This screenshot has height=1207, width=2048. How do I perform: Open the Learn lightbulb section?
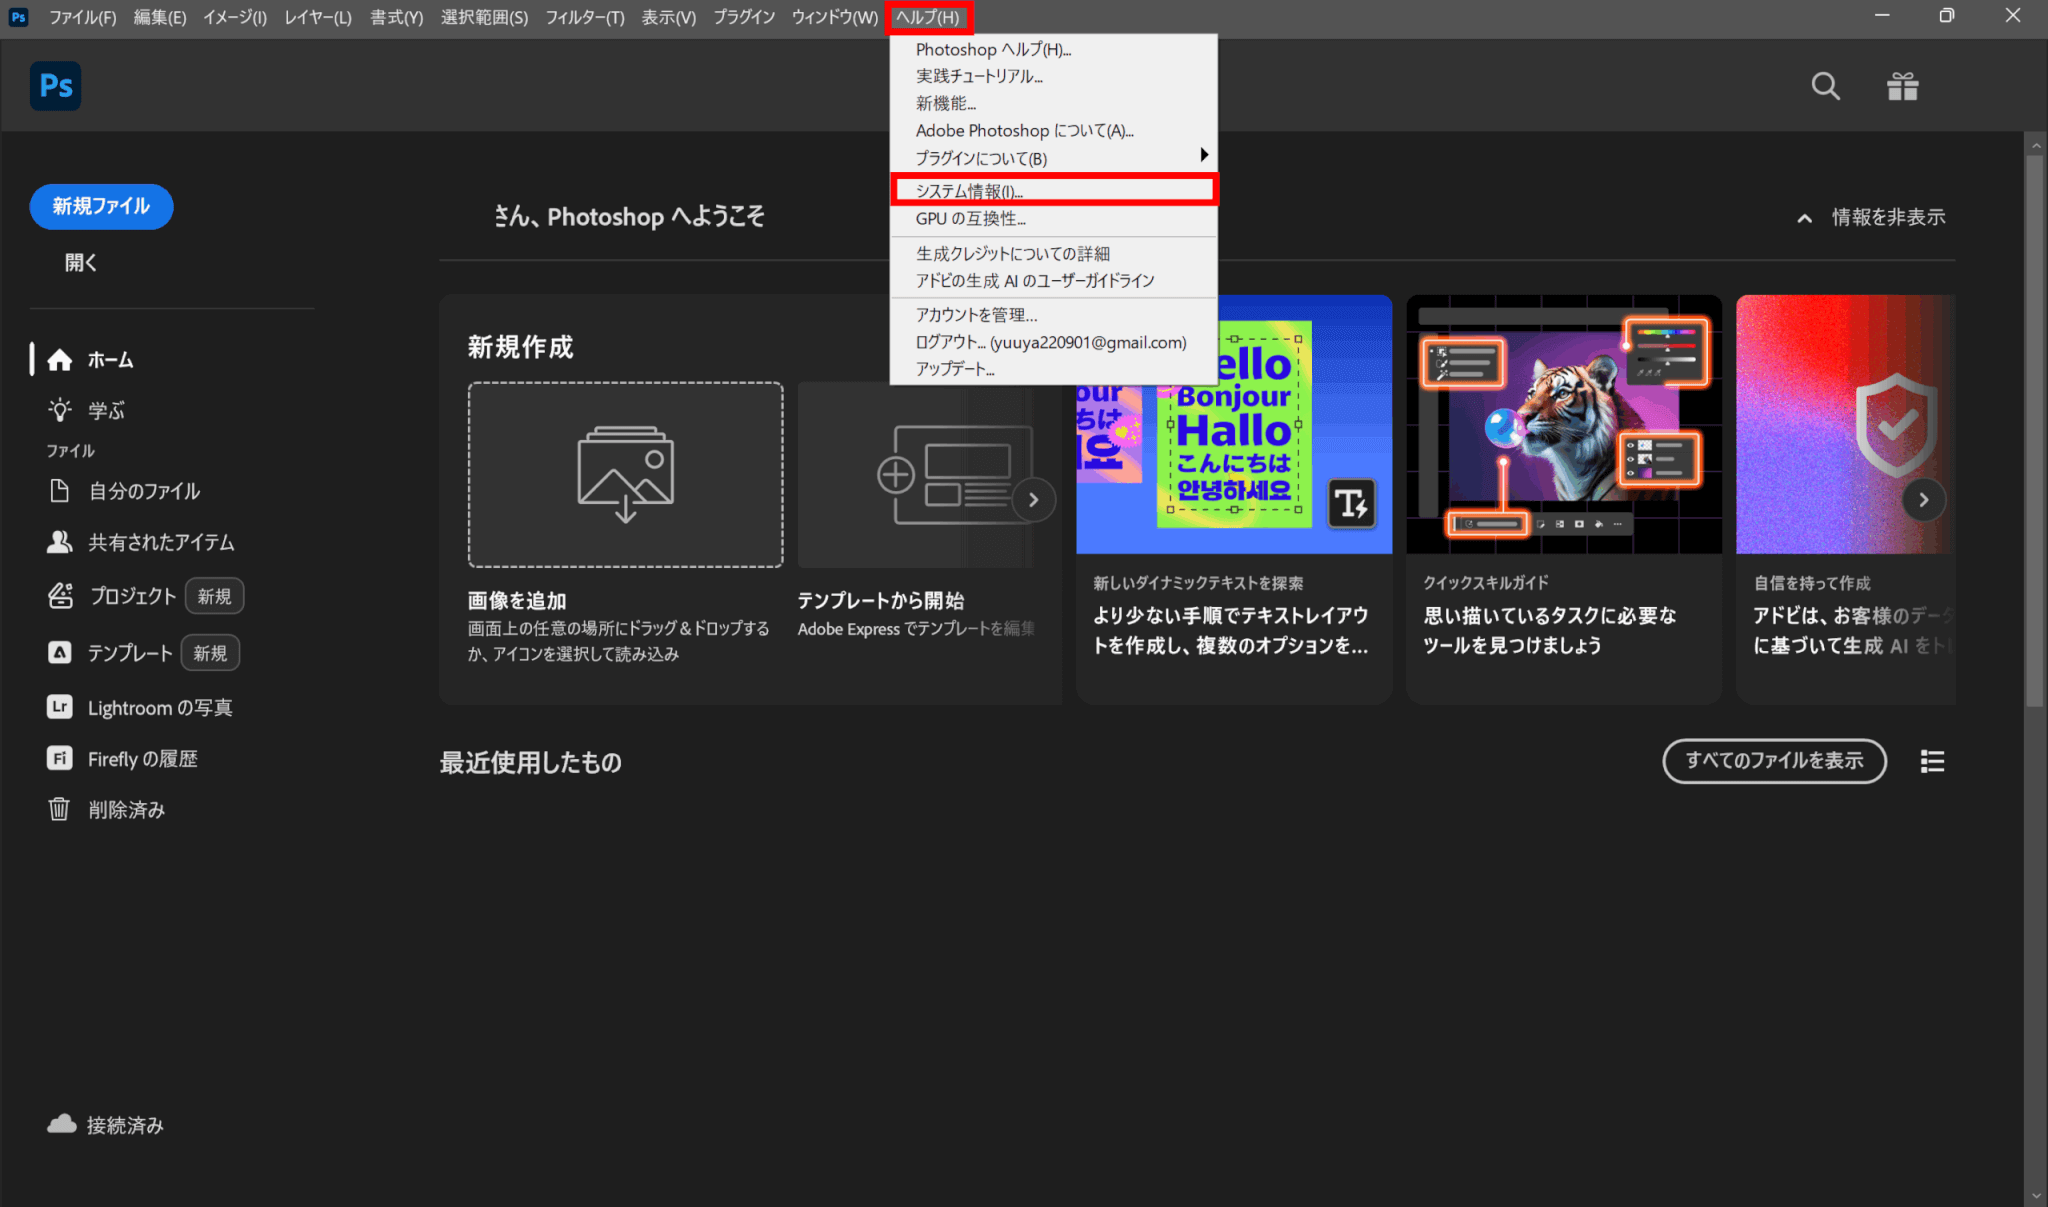point(105,410)
